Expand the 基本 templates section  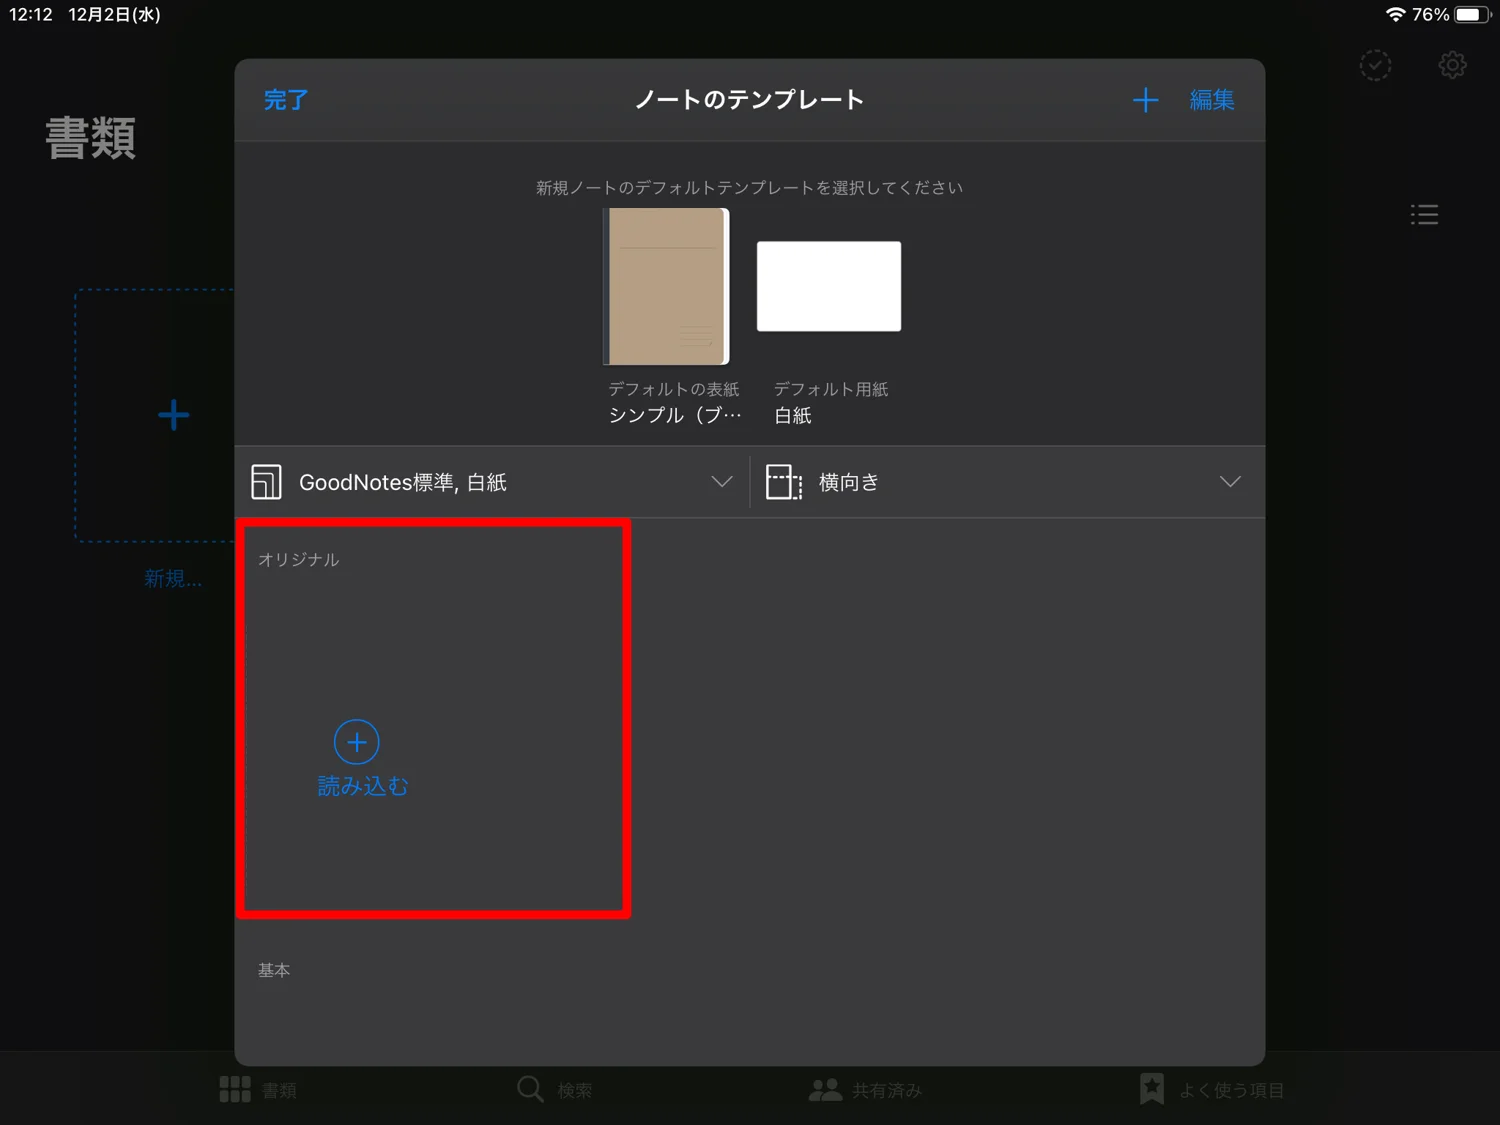[x=274, y=969]
